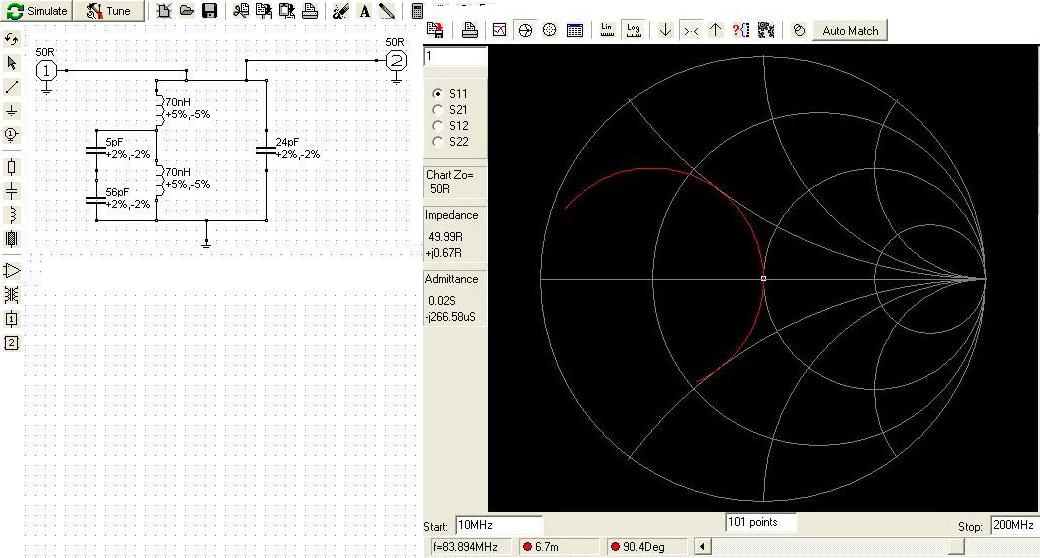Click the Simulate button

point(38,11)
